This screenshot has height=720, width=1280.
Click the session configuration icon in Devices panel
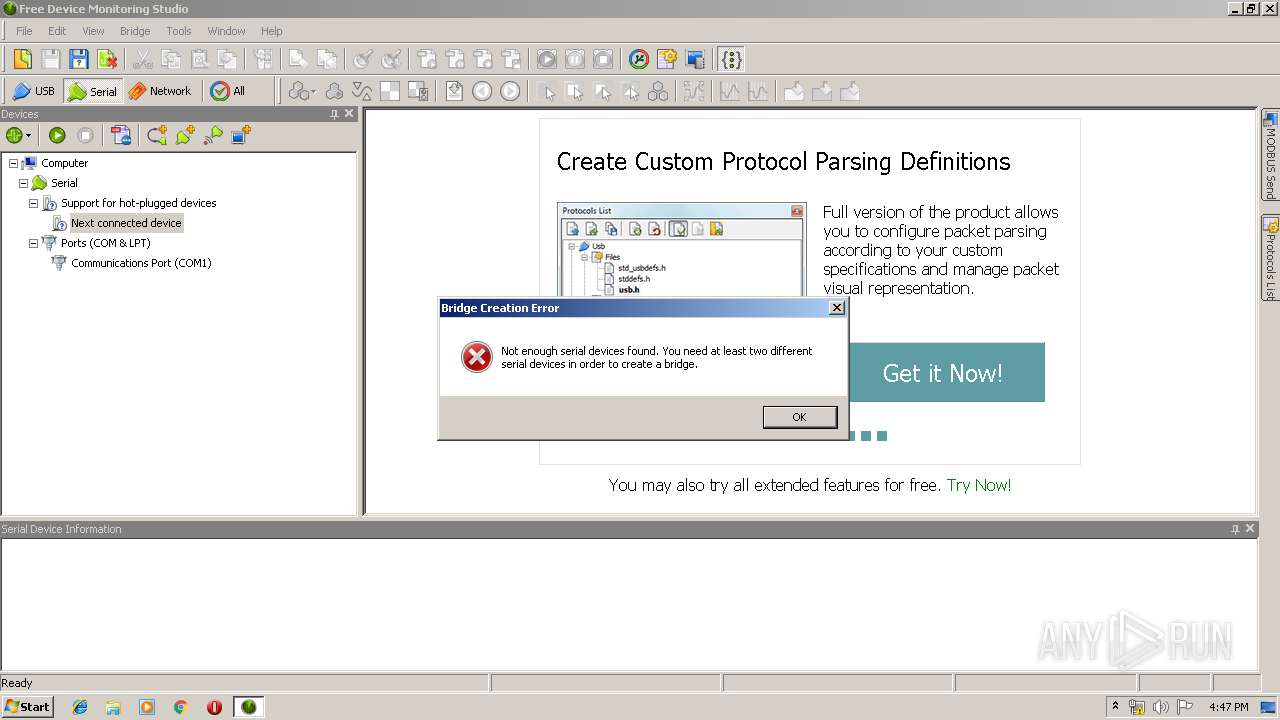tap(121, 135)
